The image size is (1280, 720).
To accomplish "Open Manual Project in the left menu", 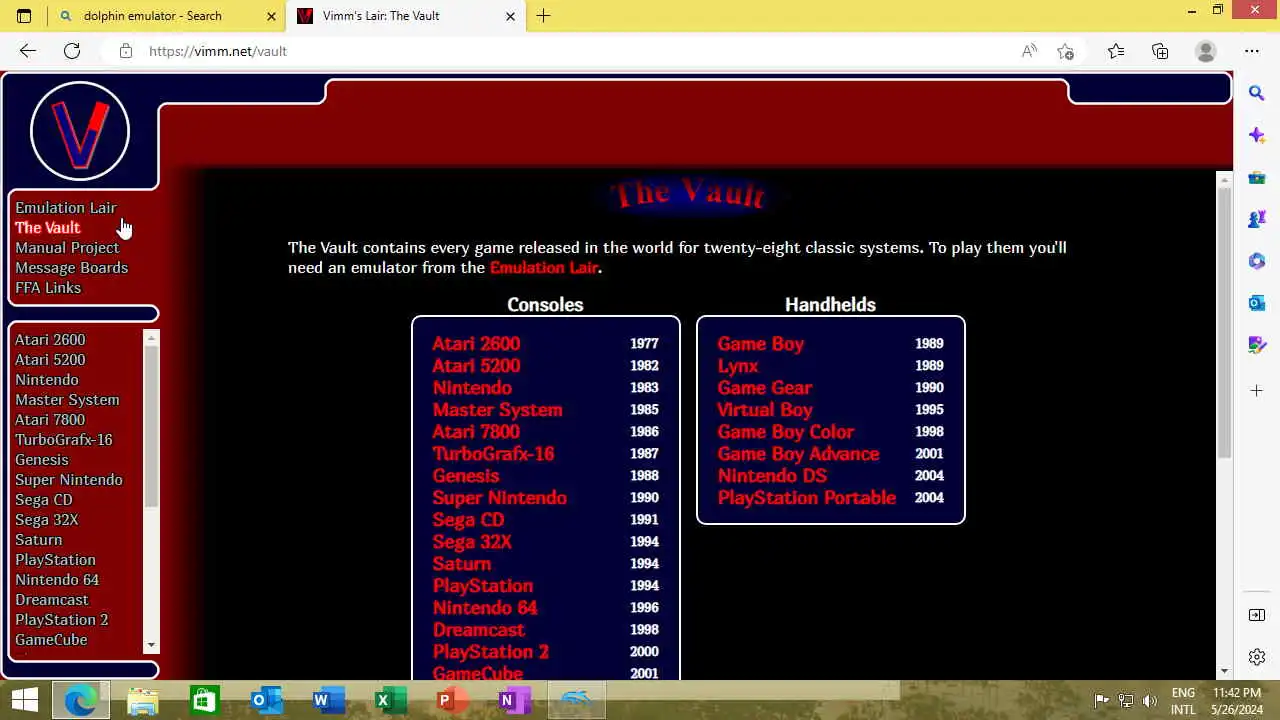I will click(x=67, y=247).
